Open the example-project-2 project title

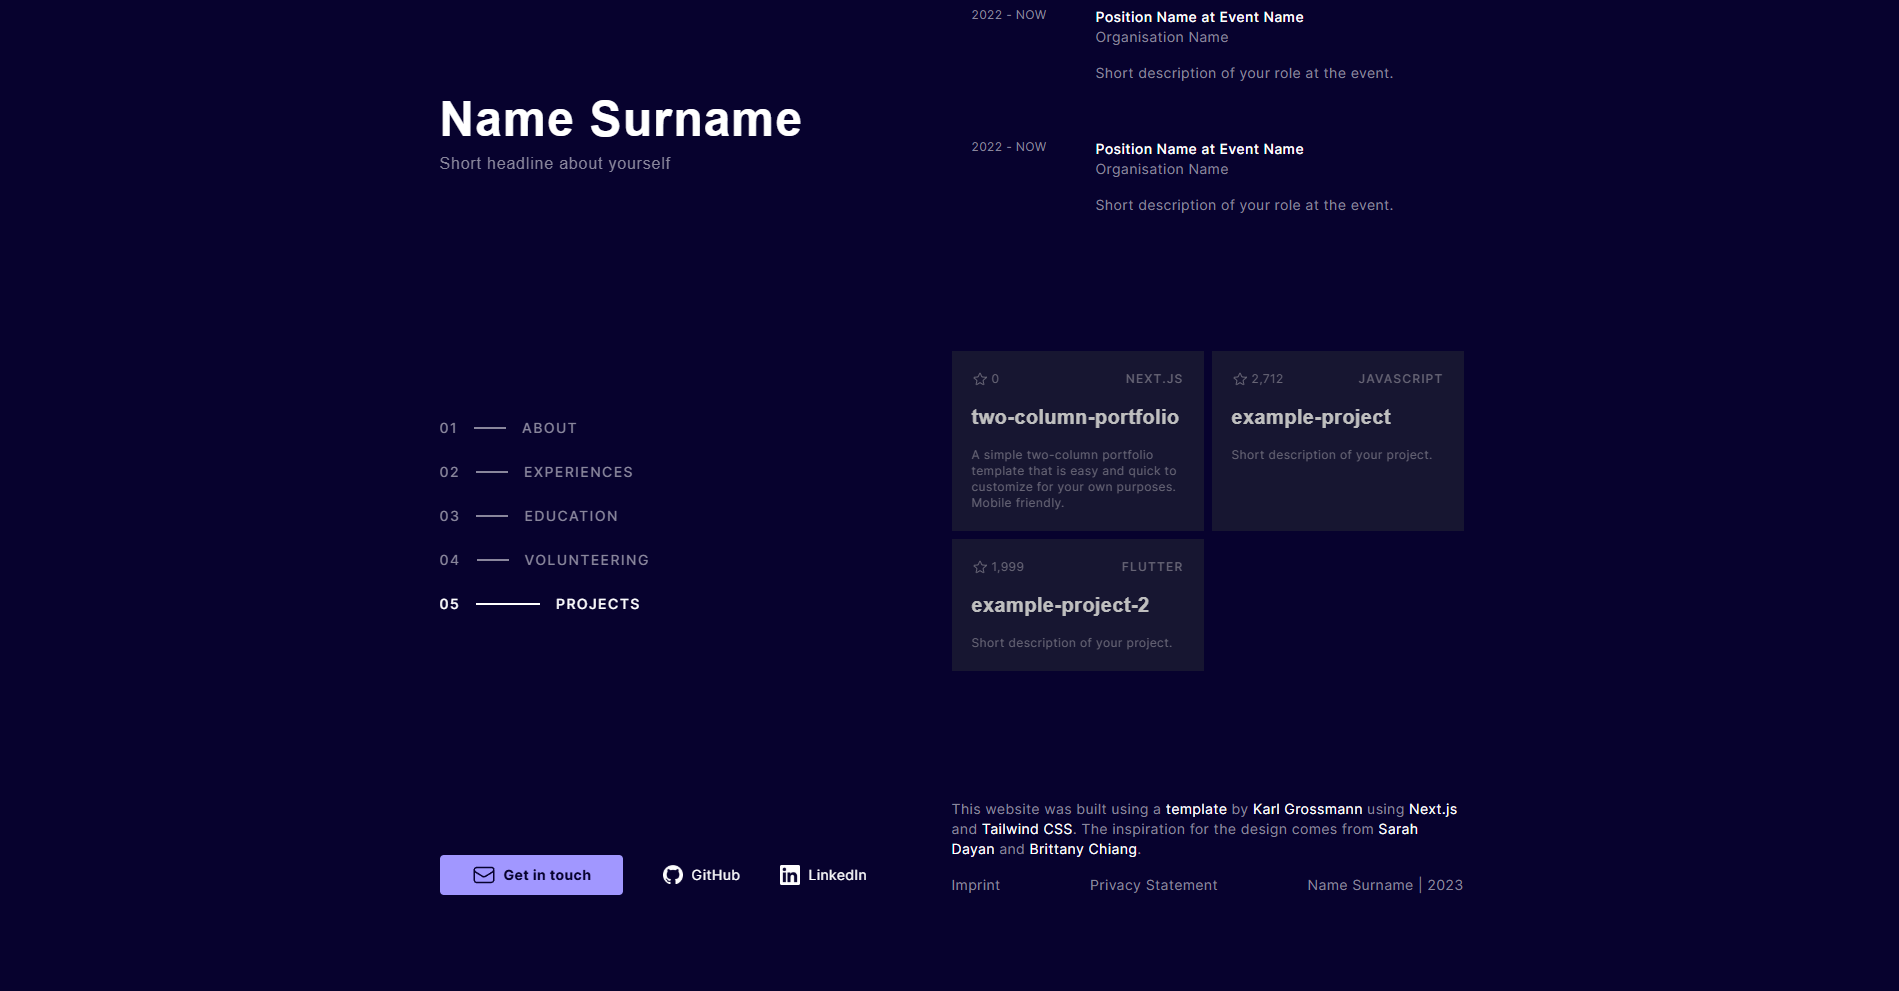(1060, 605)
